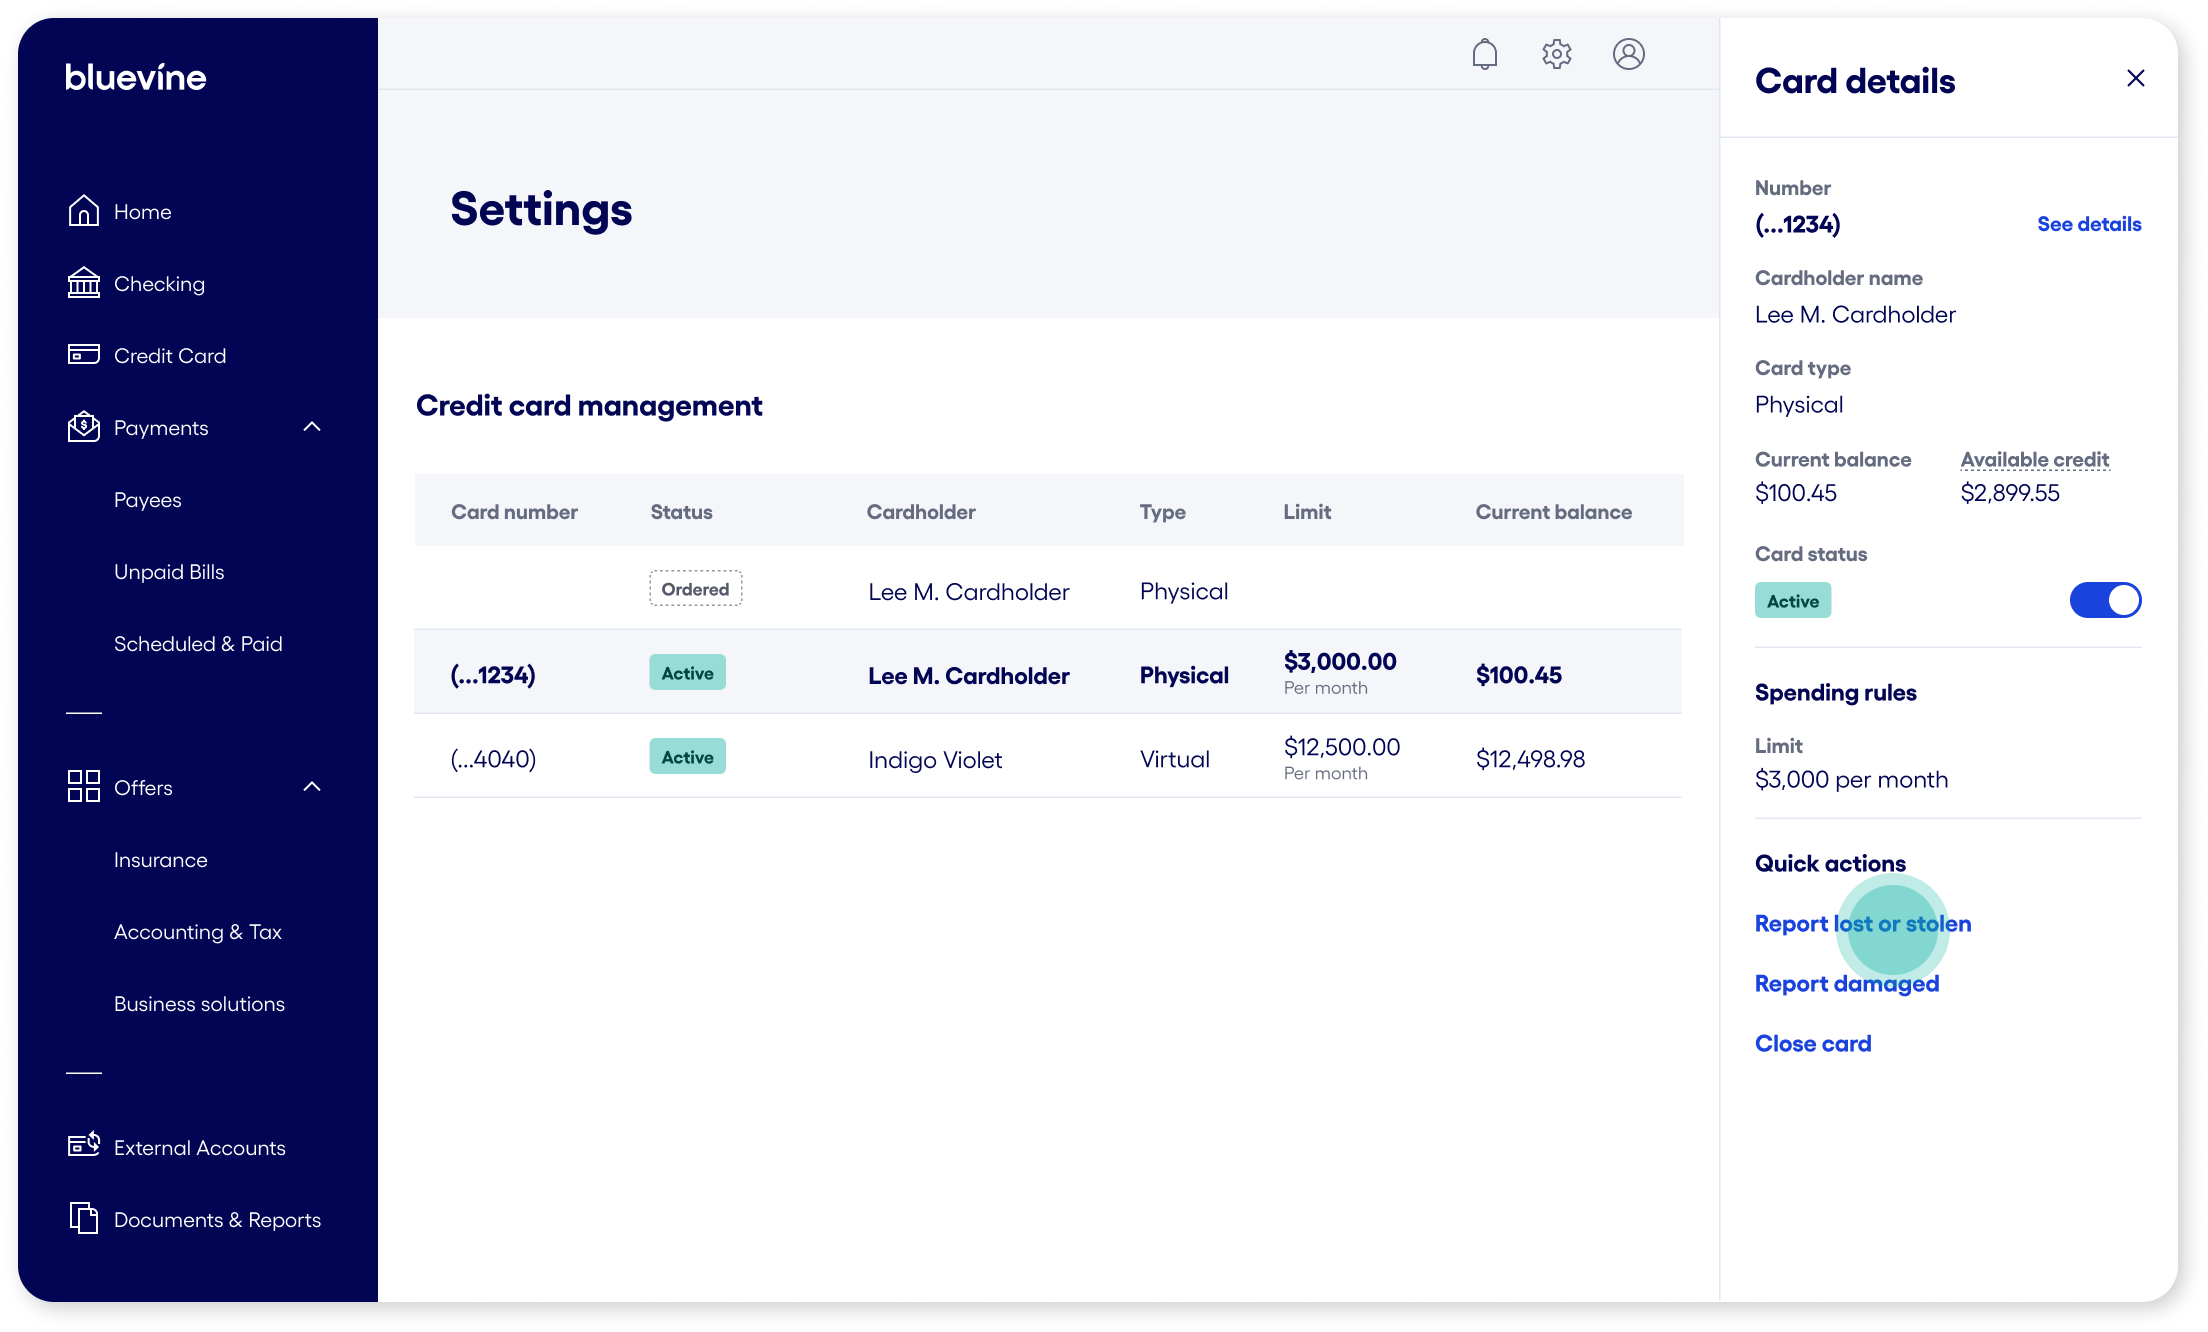The image size is (2208, 1332).
Task: Open the Accounting & Tax menu item
Action: point(198,932)
